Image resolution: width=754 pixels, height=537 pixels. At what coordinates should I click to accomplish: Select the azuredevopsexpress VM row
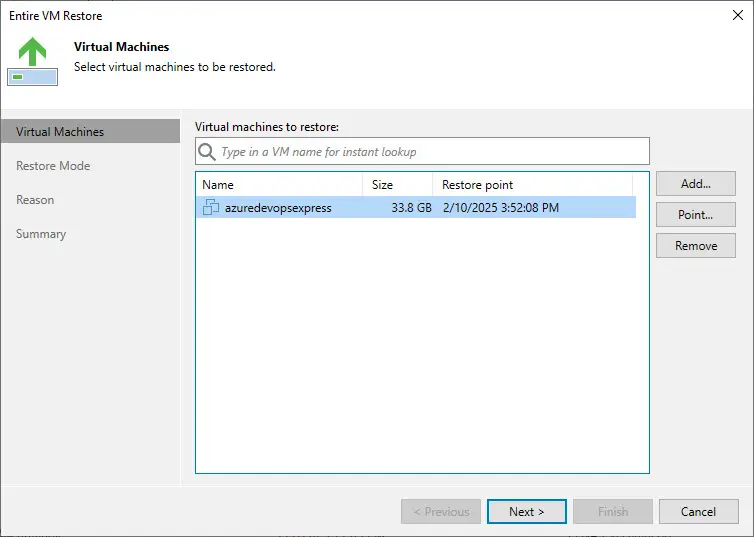pyautogui.click(x=278, y=208)
